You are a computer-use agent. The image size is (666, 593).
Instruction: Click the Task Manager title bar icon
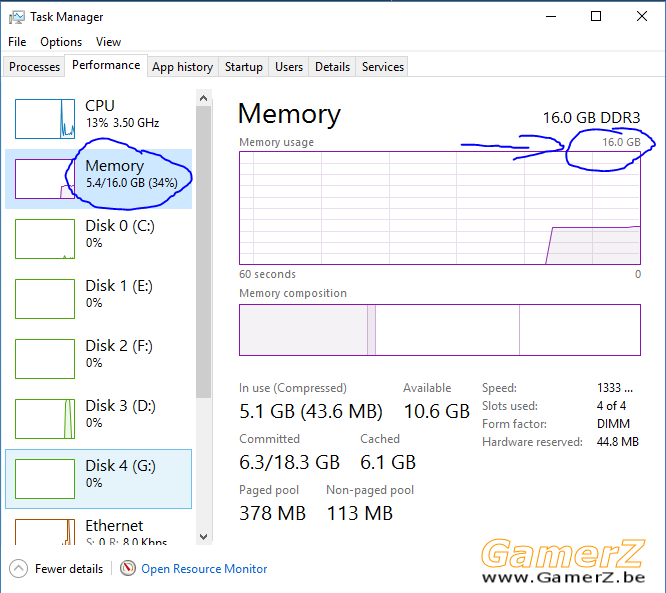[16, 17]
